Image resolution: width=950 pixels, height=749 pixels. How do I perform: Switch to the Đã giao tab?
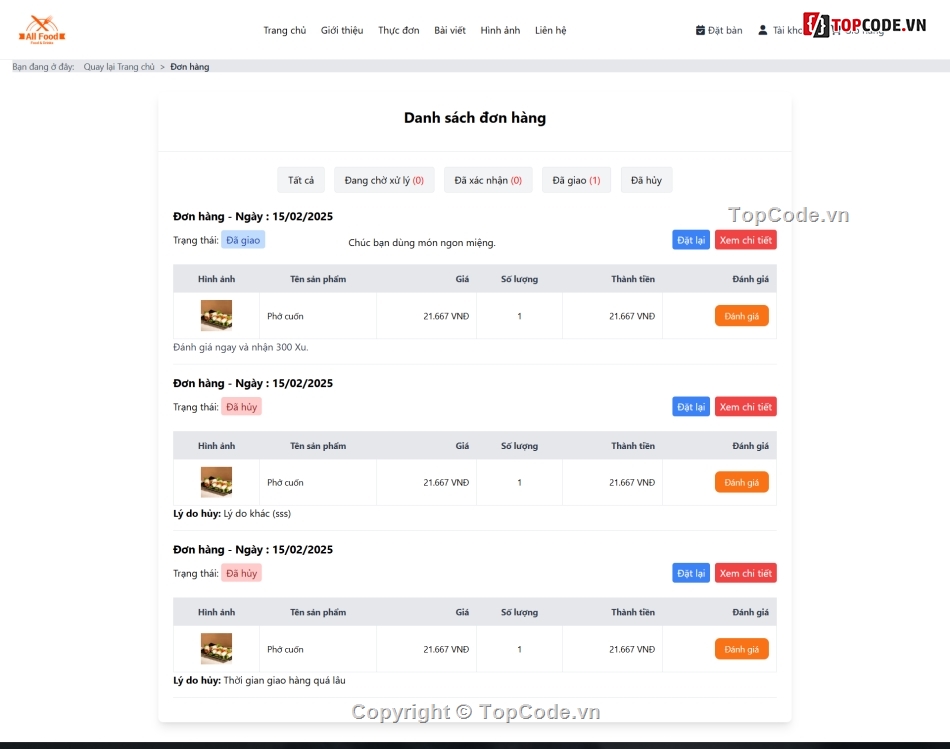click(x=576, y=180)
